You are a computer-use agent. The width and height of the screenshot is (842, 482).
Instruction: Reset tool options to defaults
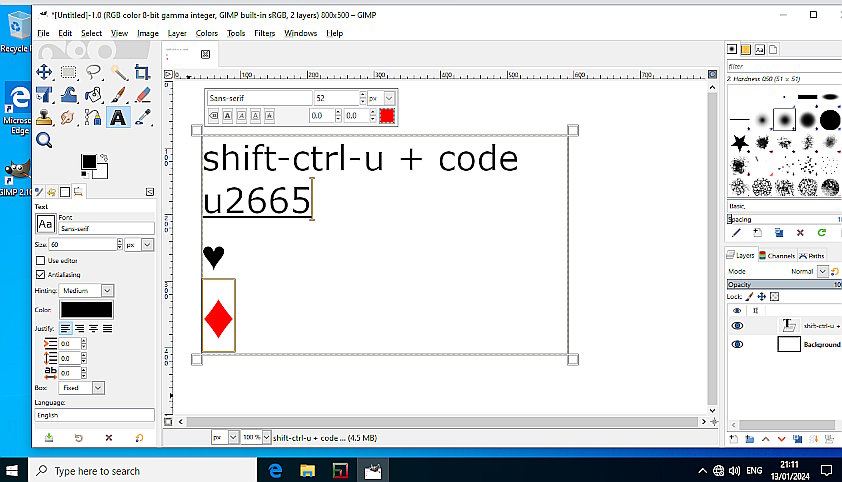(140, 438)
